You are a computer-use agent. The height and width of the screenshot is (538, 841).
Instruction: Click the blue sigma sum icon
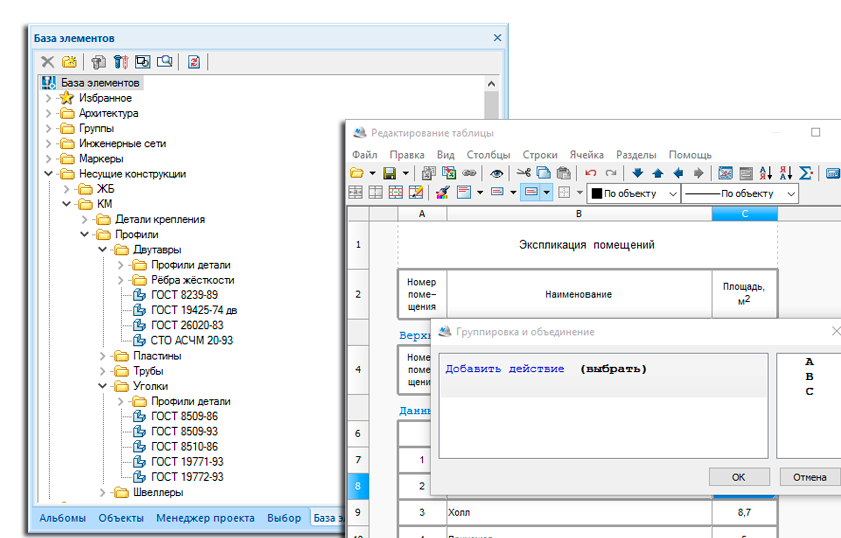click(806, 173)
